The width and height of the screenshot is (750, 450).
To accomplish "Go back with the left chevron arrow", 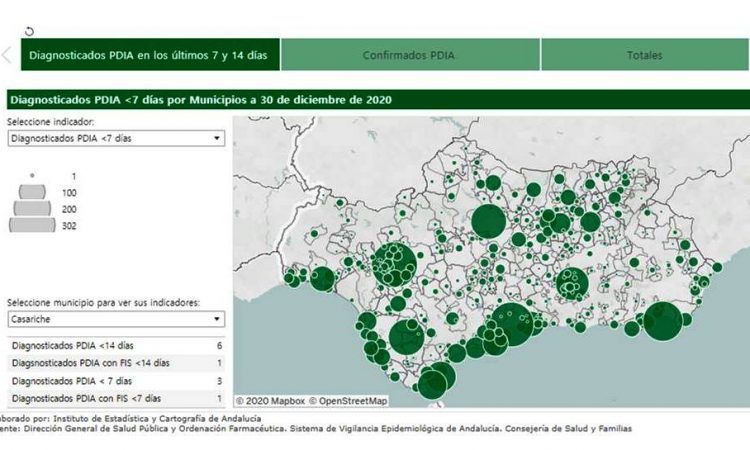I will tap(7, 55).
